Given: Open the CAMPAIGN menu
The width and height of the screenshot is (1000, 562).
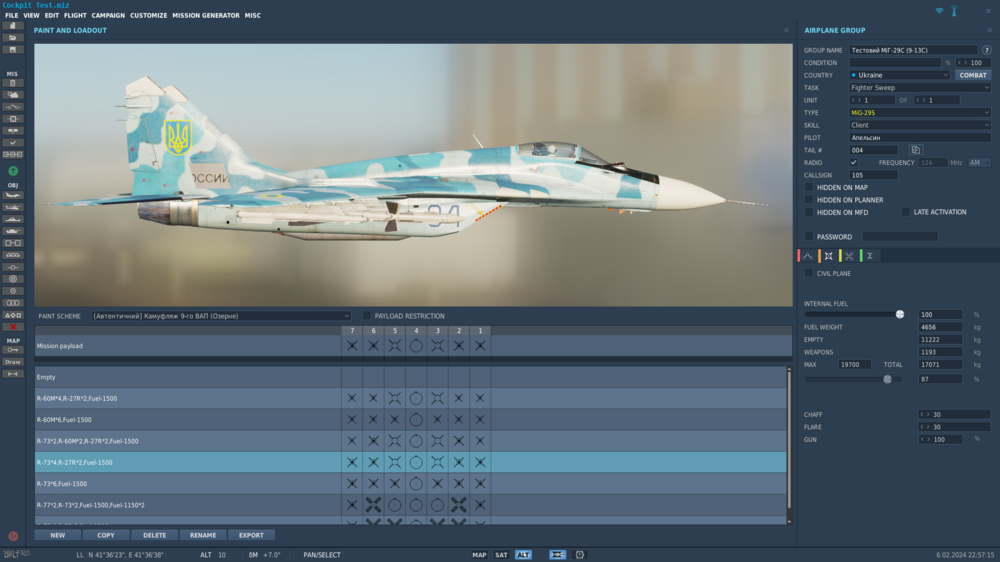Looking at the screenshot, I should [x=108, y=15].
